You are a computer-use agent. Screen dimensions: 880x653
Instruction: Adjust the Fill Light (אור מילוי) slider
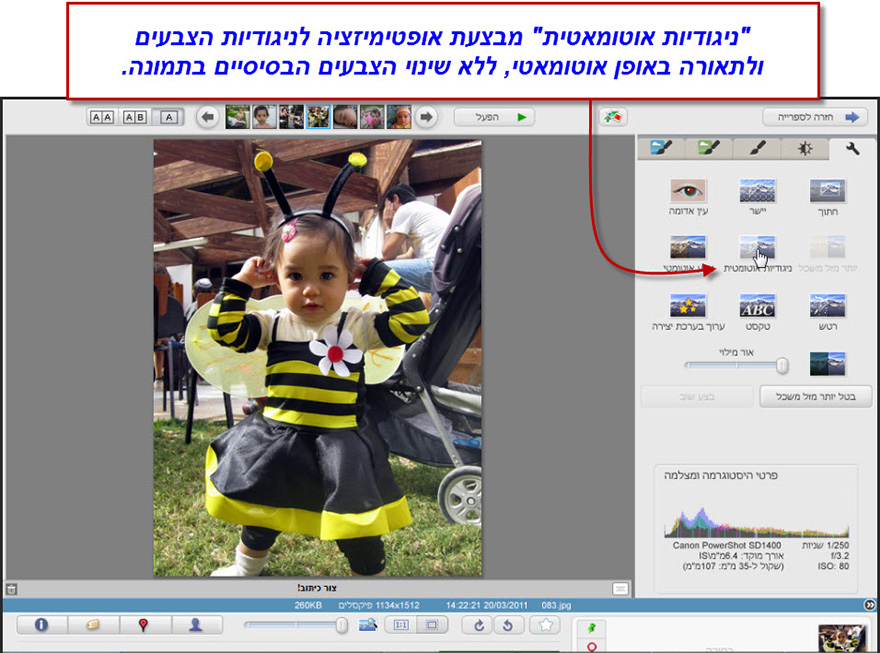coord(784,363)
